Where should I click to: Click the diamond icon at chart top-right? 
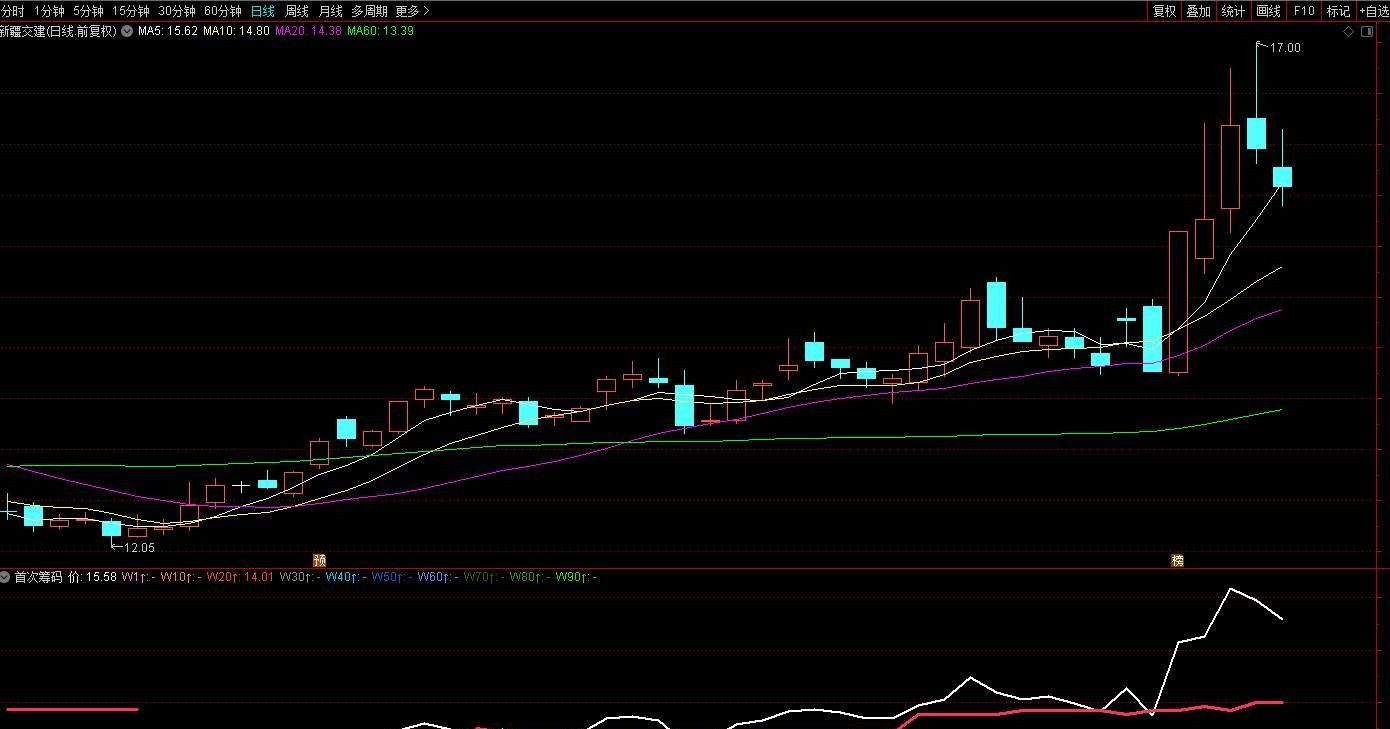[1348, 32]
